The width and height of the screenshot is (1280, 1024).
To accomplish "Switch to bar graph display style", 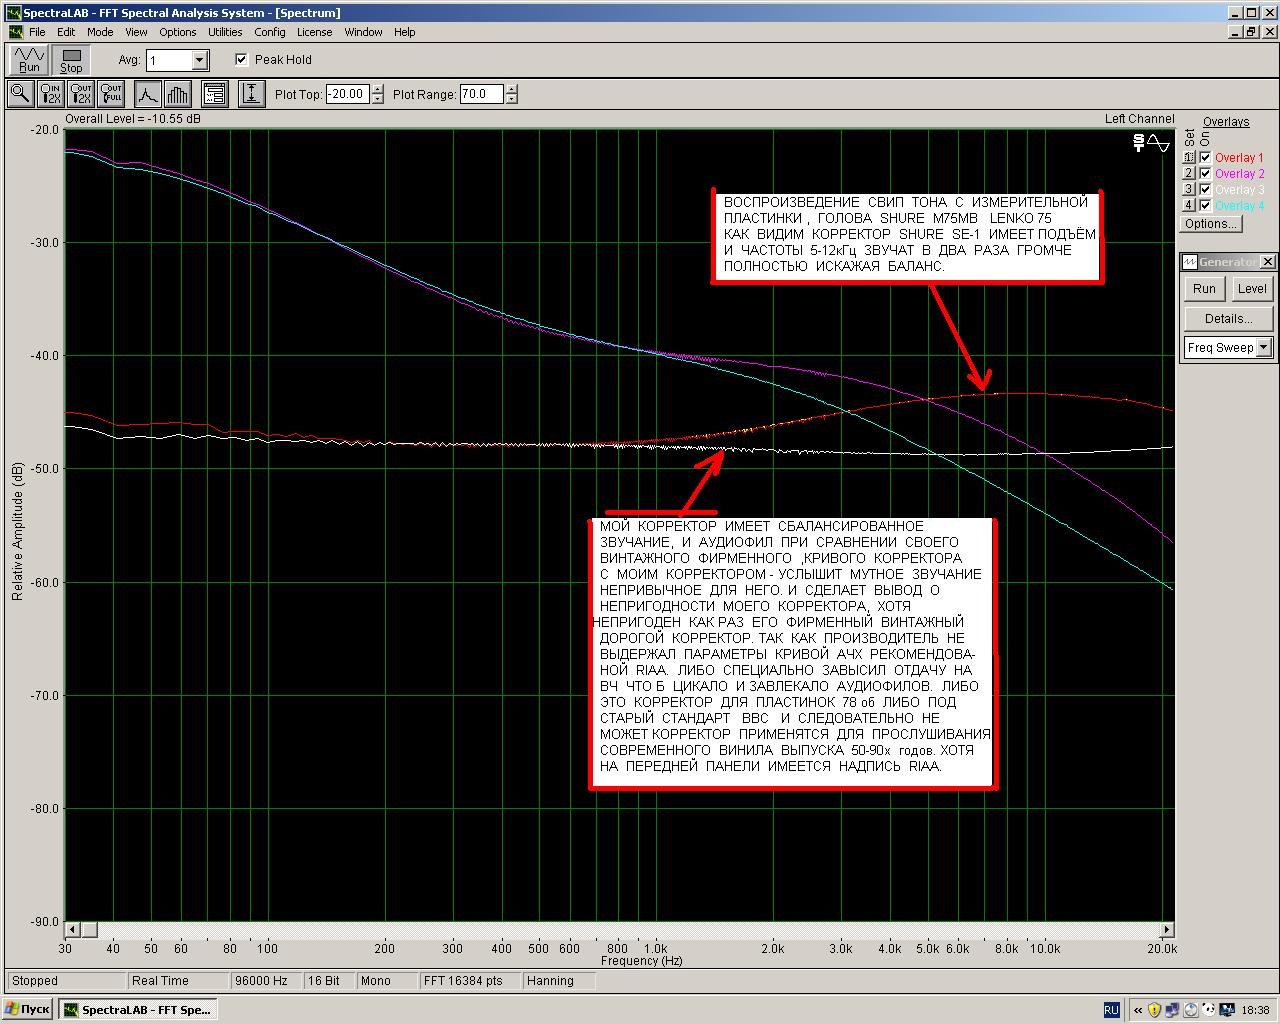I will tap(177, 94).
